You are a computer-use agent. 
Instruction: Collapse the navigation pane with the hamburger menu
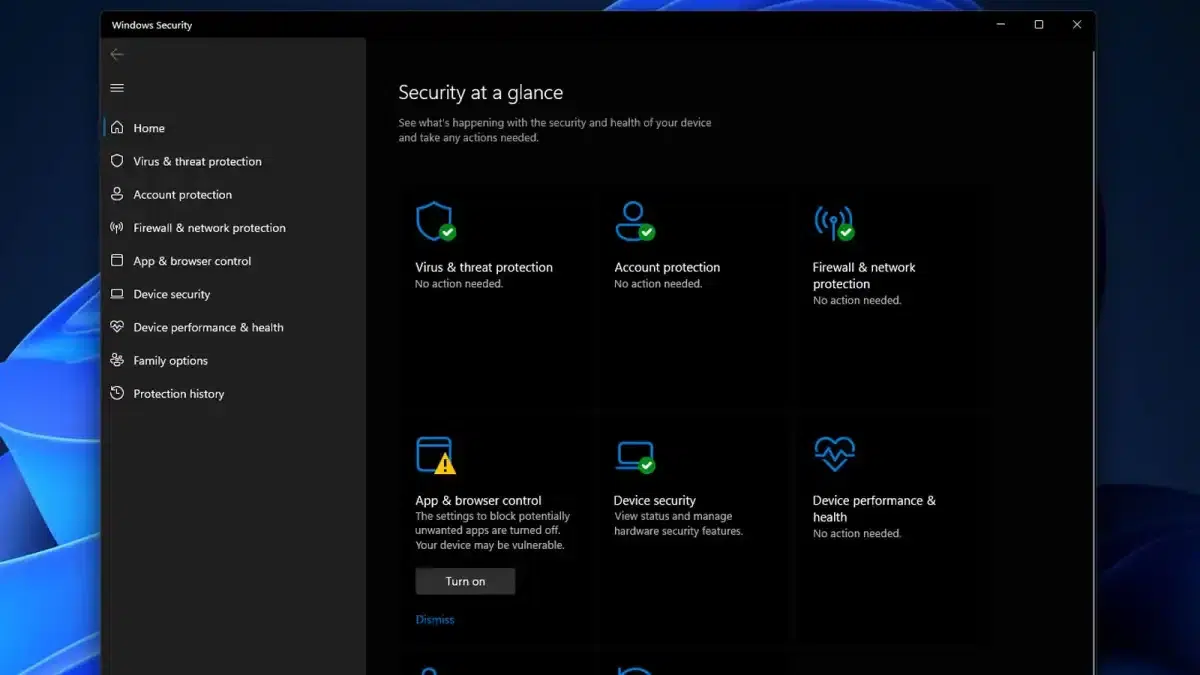[116, 88]
